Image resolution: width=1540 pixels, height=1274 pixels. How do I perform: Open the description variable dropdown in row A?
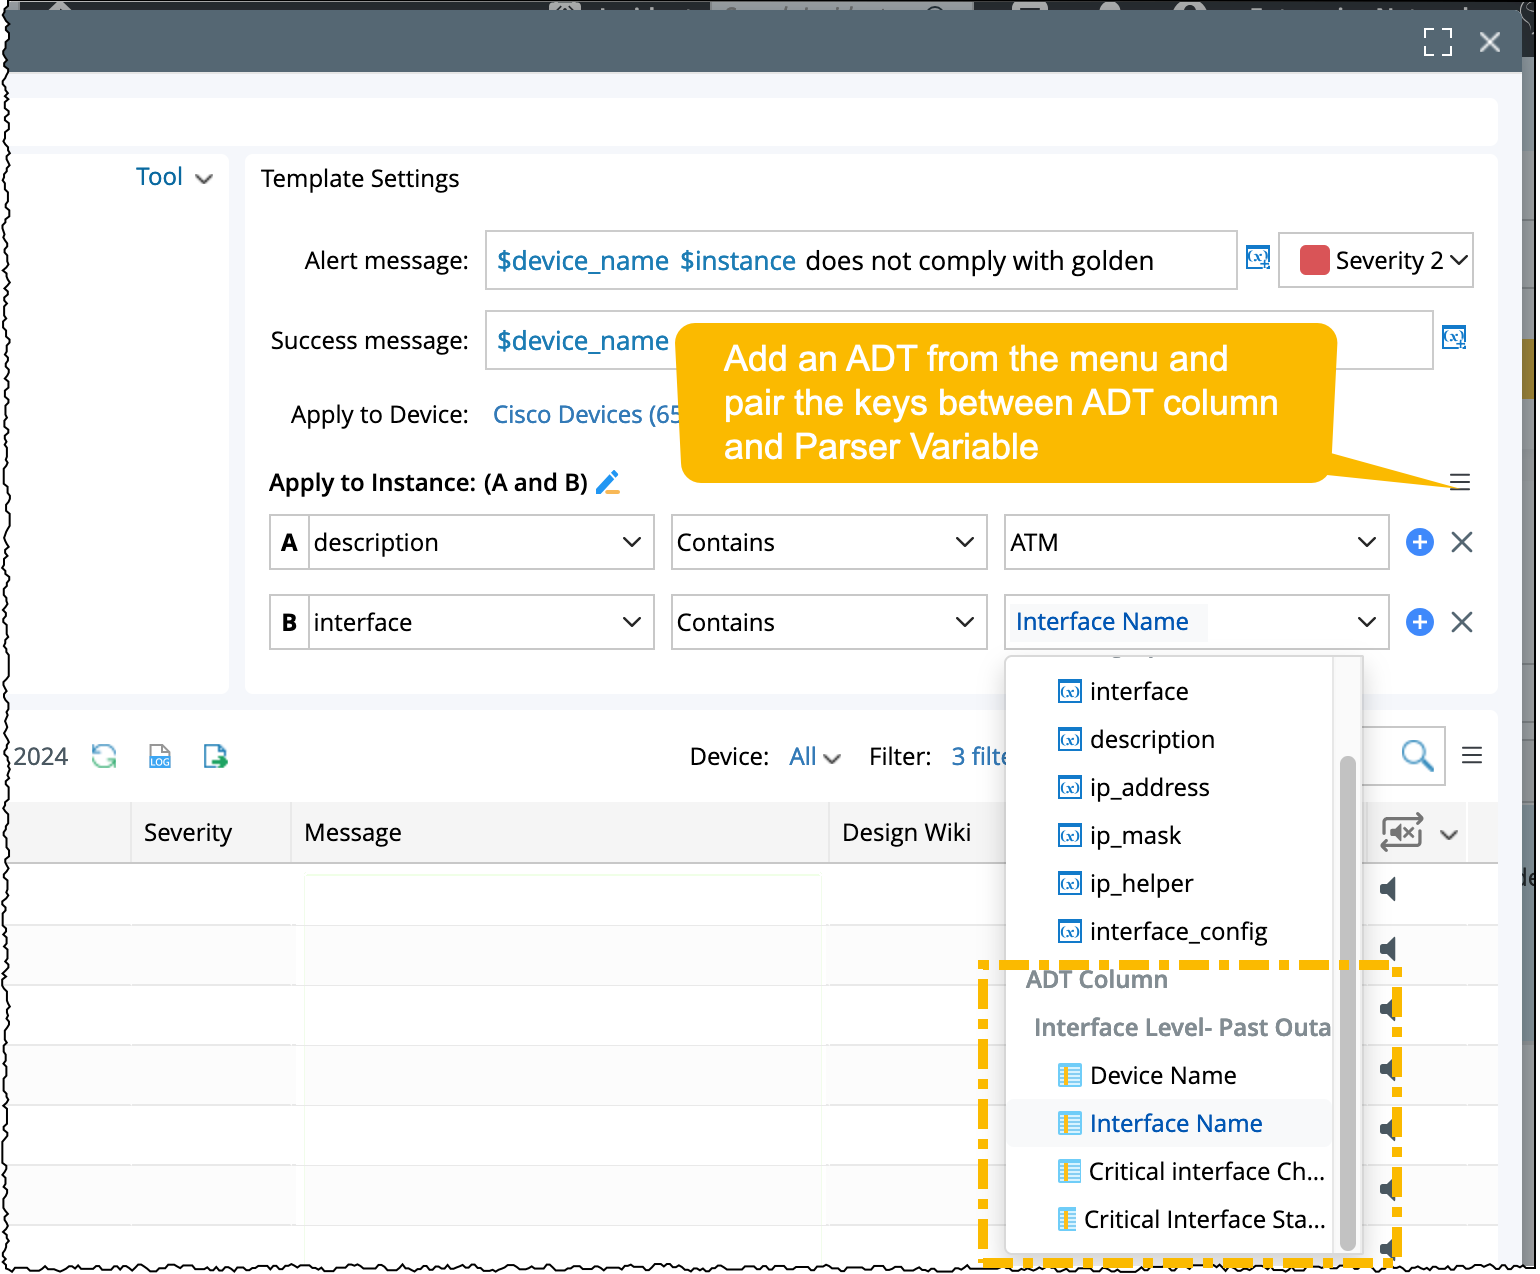[631, 542]
